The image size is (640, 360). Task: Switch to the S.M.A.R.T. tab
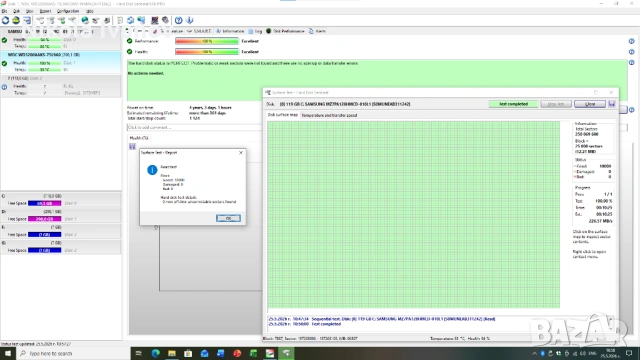click(199, 31)
